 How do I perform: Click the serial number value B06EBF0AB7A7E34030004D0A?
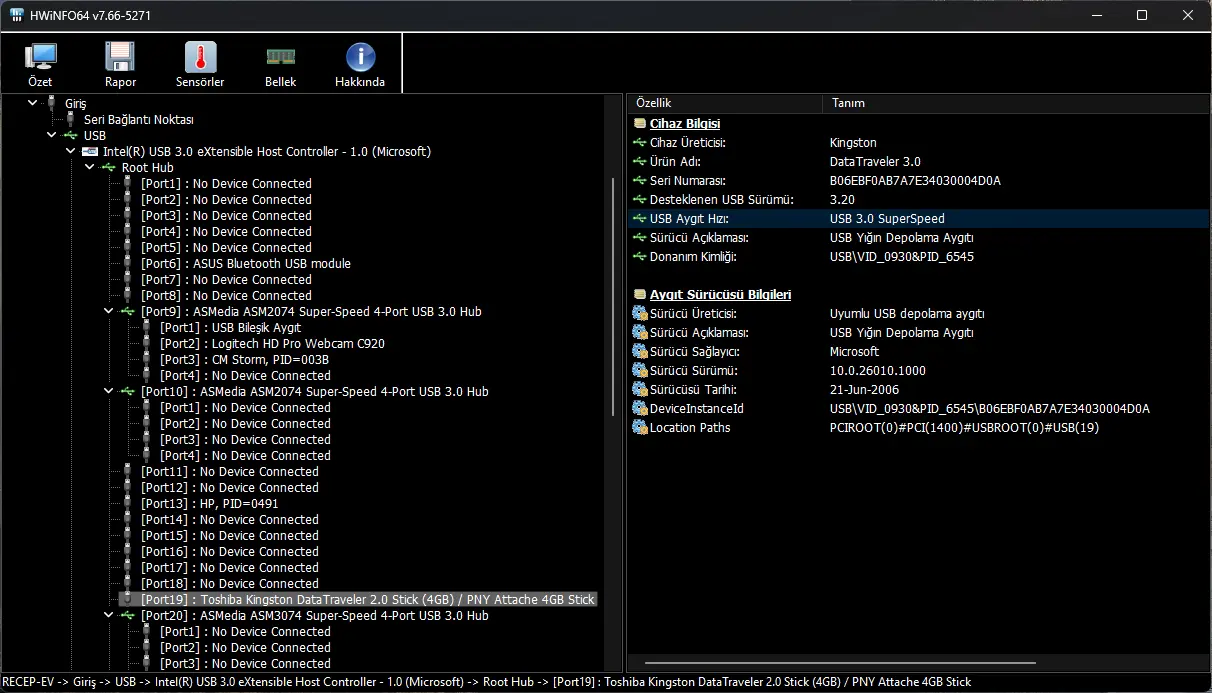pos(915,181)
